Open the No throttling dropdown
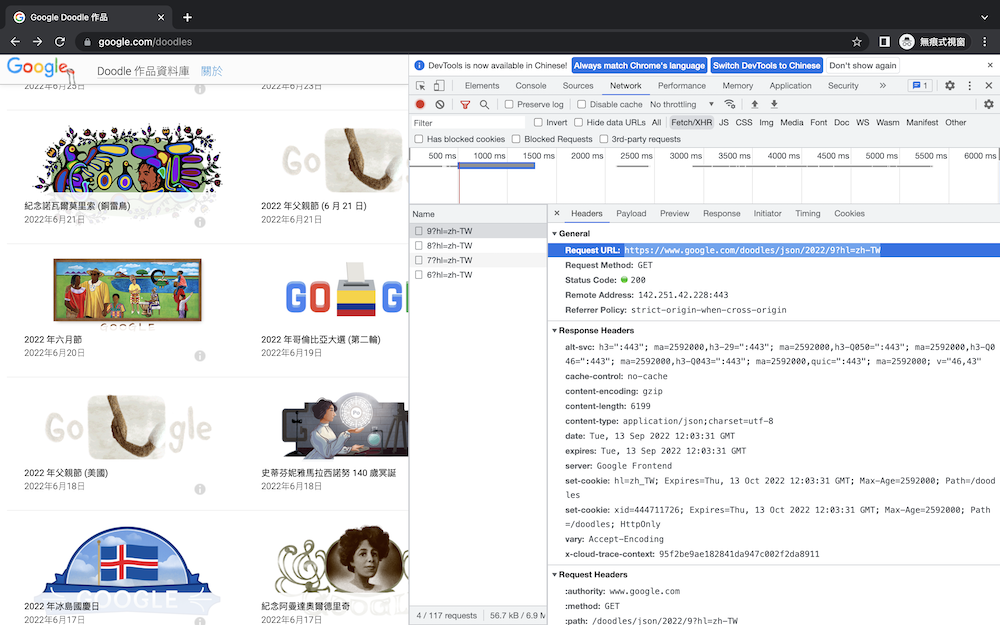The width and height of the screenshot is (1000, 625). [x=682, y=104]
